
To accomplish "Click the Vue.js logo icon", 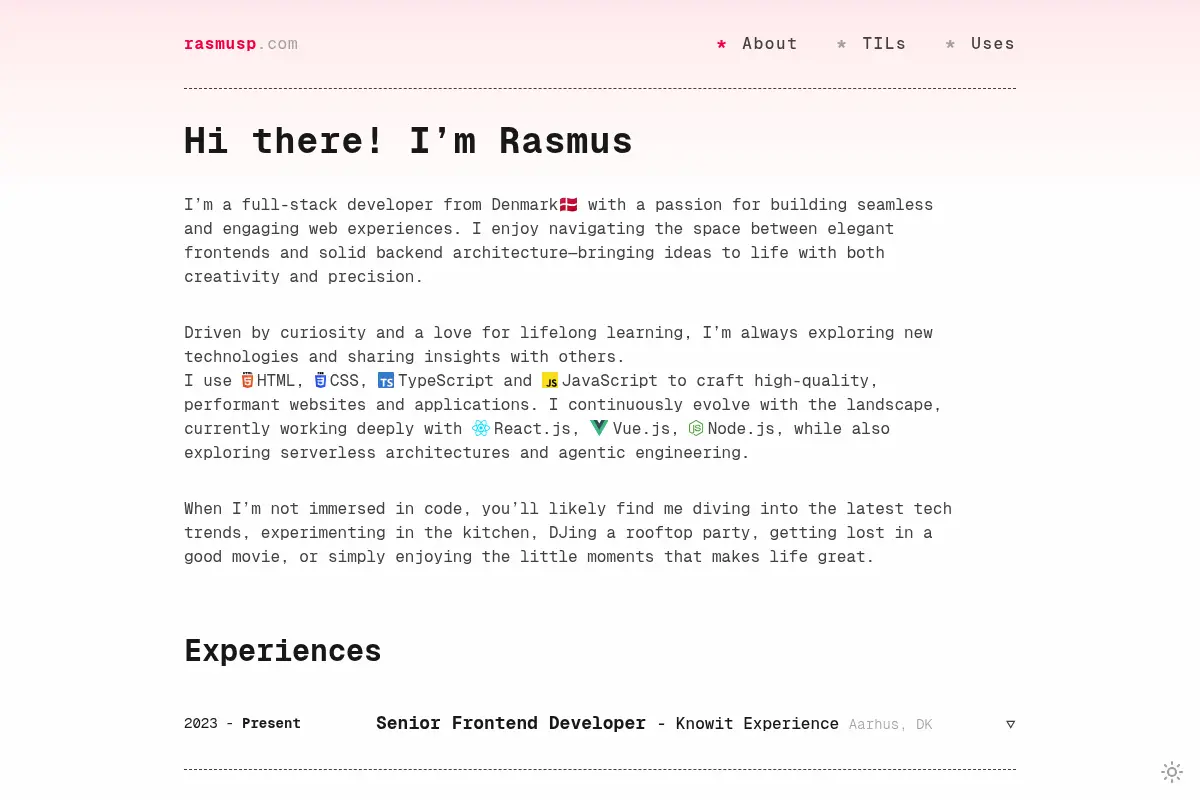I will point(599,428).
